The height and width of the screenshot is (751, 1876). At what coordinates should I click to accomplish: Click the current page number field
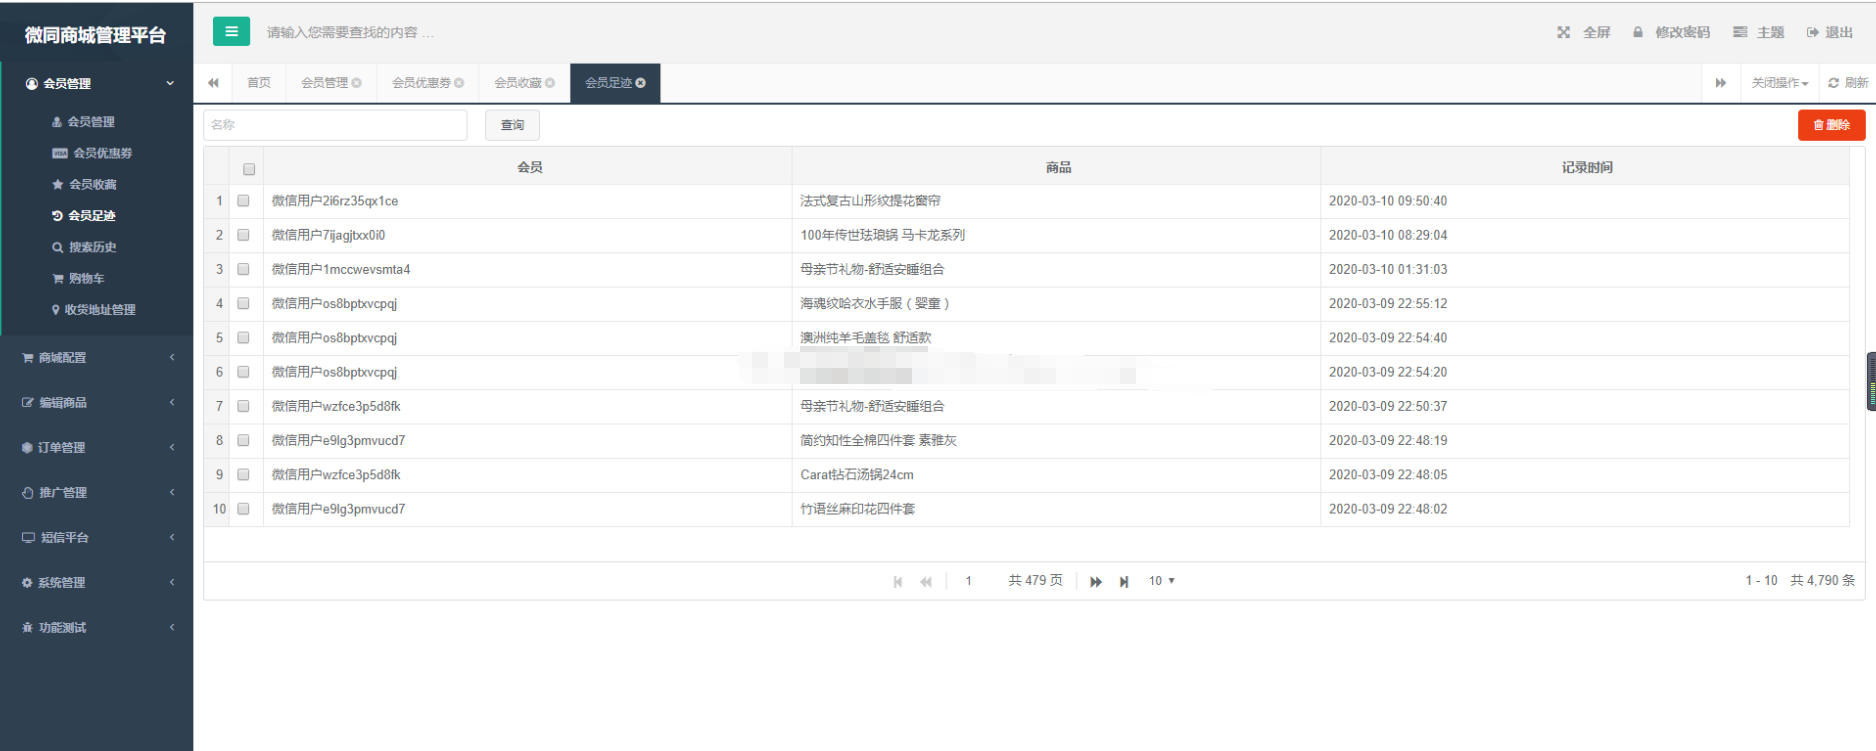968,581
